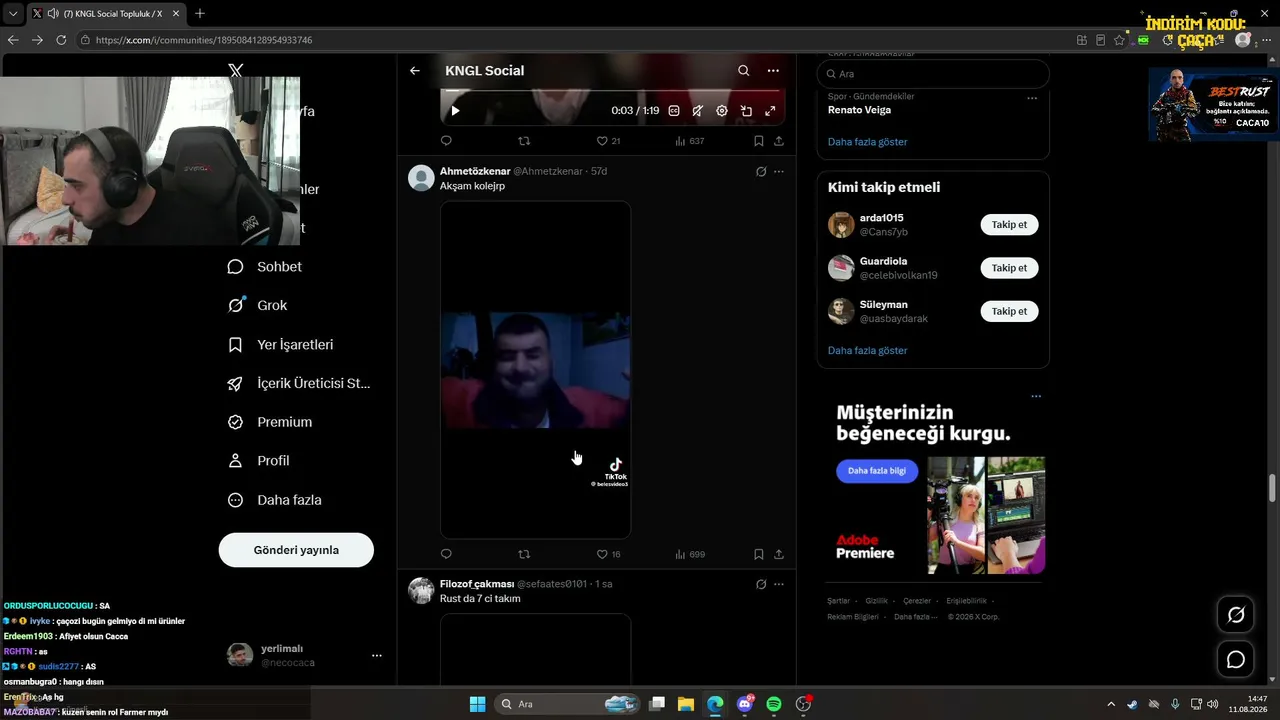
Task: Open trend options for Renato Veiga
Action: coord(1032,97)
